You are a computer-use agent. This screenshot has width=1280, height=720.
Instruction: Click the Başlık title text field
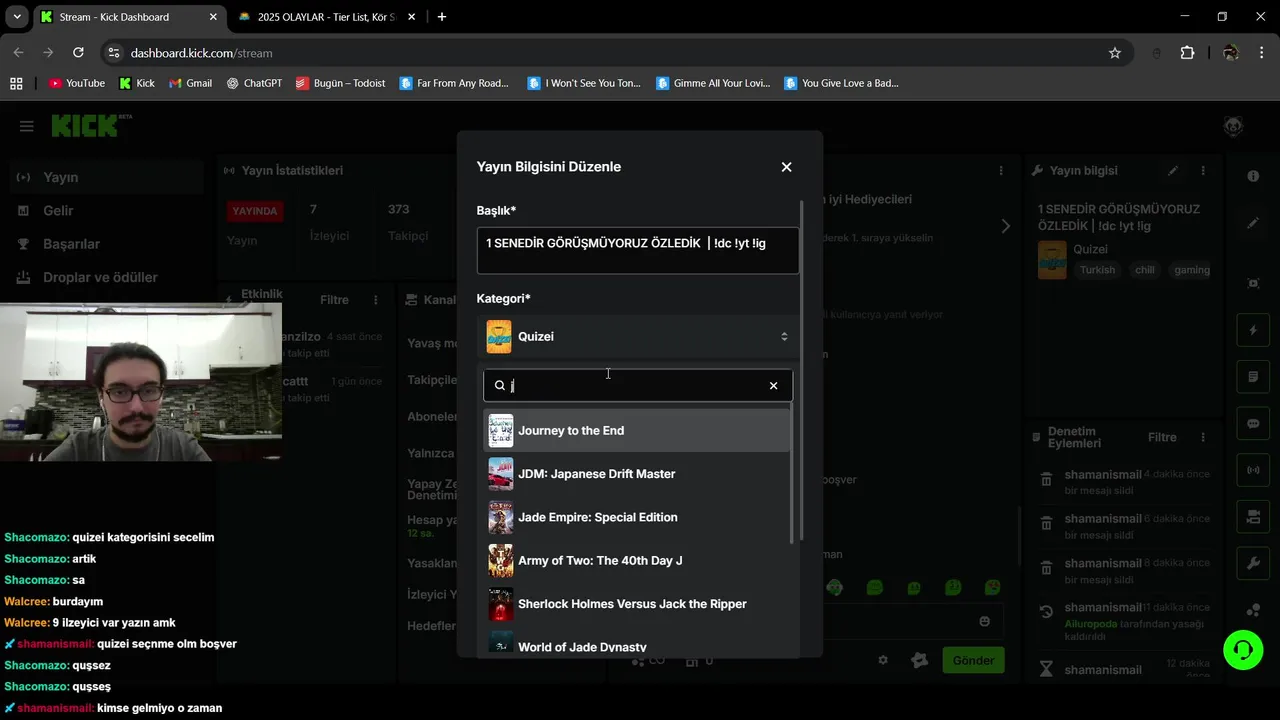point(638,250)
